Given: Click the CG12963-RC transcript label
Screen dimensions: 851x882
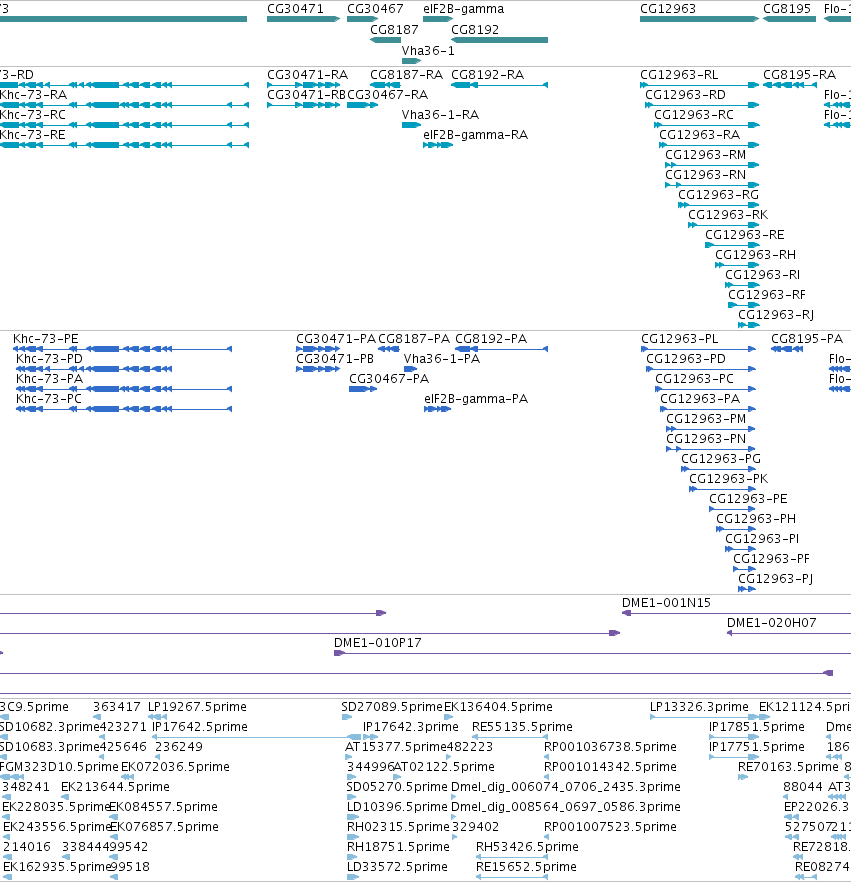Looking at the screenshot, I should [x=694, y=115].
